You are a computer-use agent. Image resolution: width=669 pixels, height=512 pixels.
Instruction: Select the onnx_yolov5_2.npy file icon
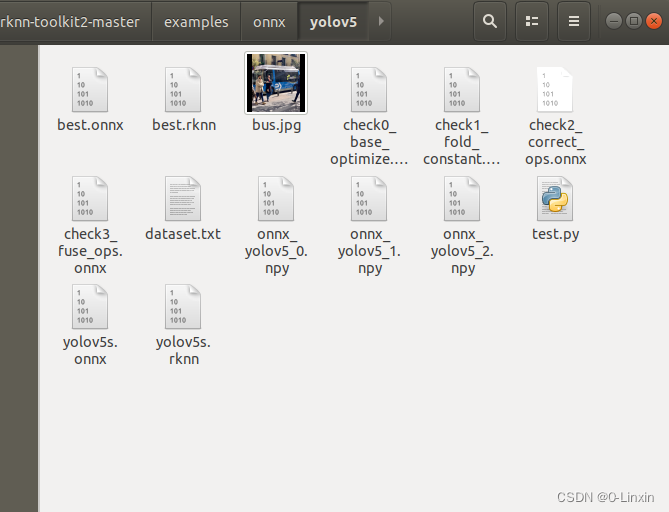pos(462,198)
